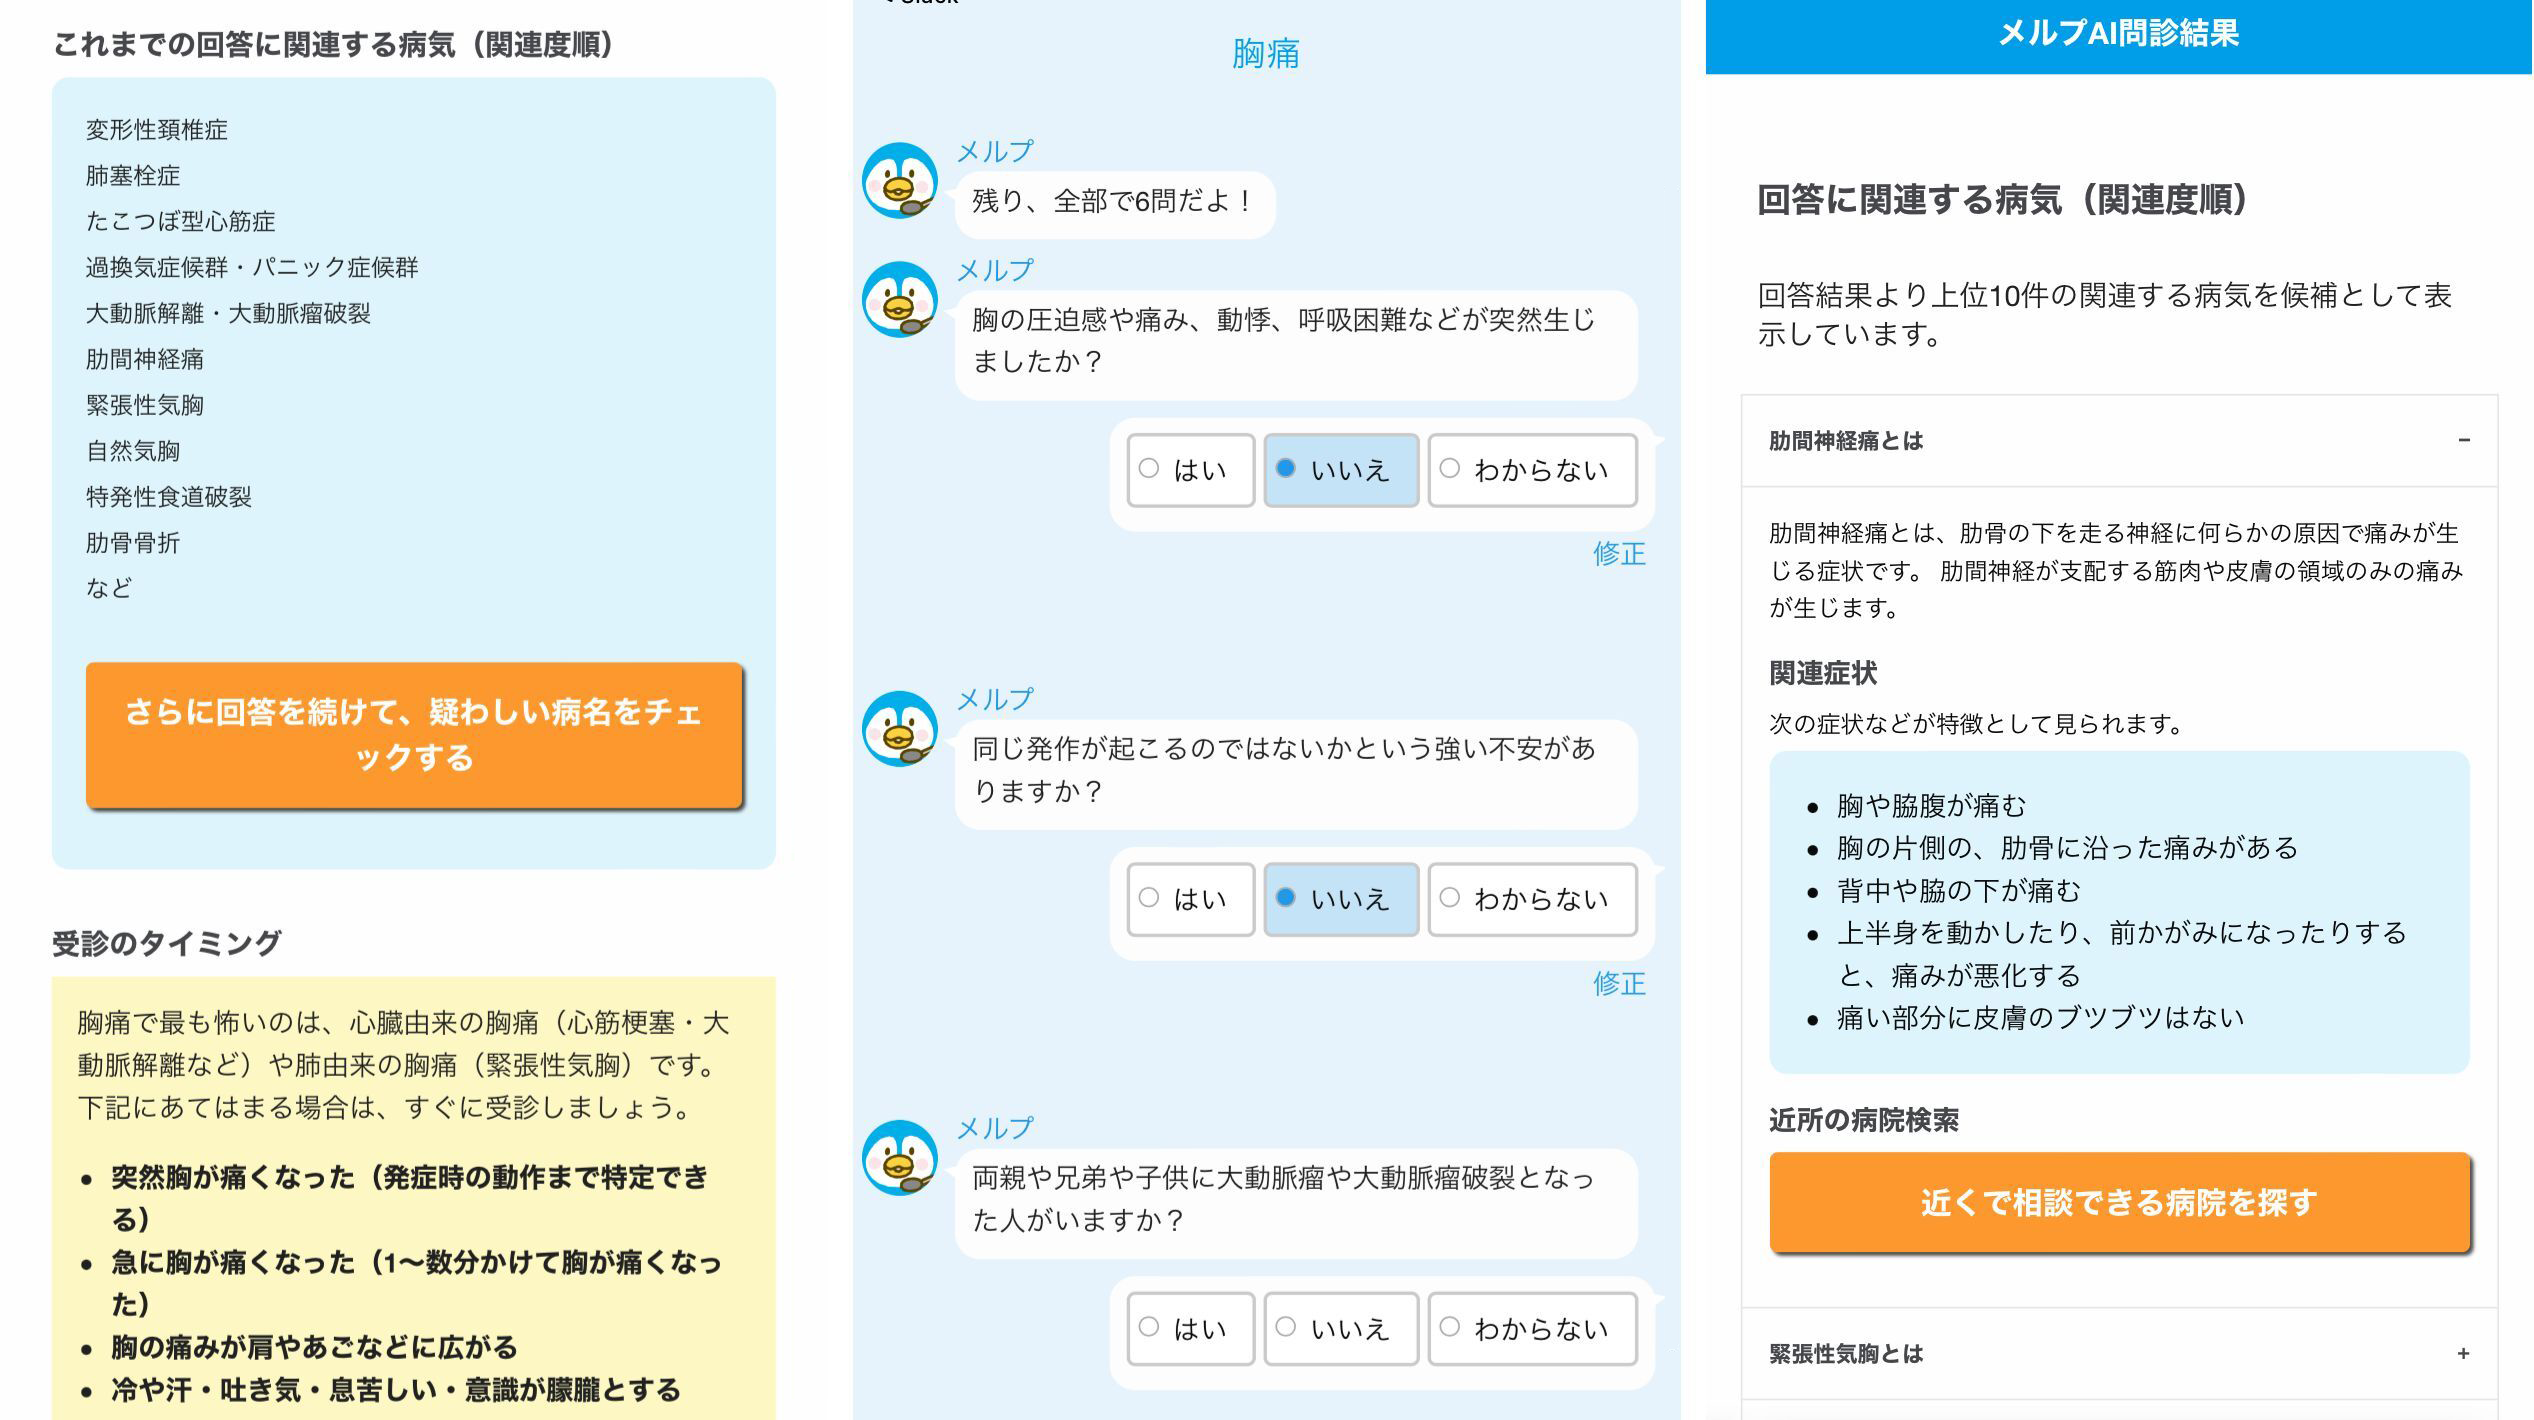Select いいえ for 大動脈瘤 family history question
The height and width of the screenshot is (1420, 2534).
1340,1328
